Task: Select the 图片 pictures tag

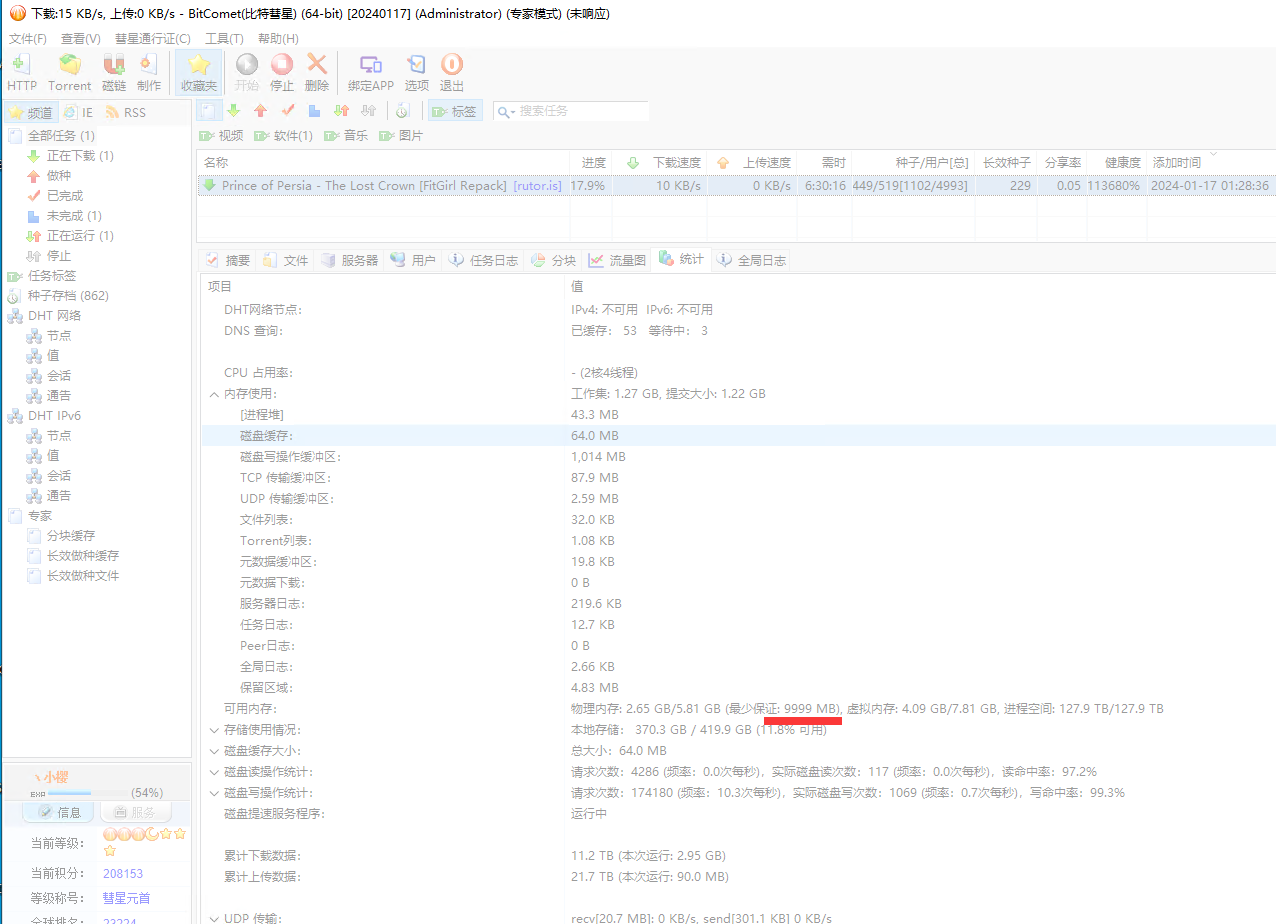Action: coord(401,136)
